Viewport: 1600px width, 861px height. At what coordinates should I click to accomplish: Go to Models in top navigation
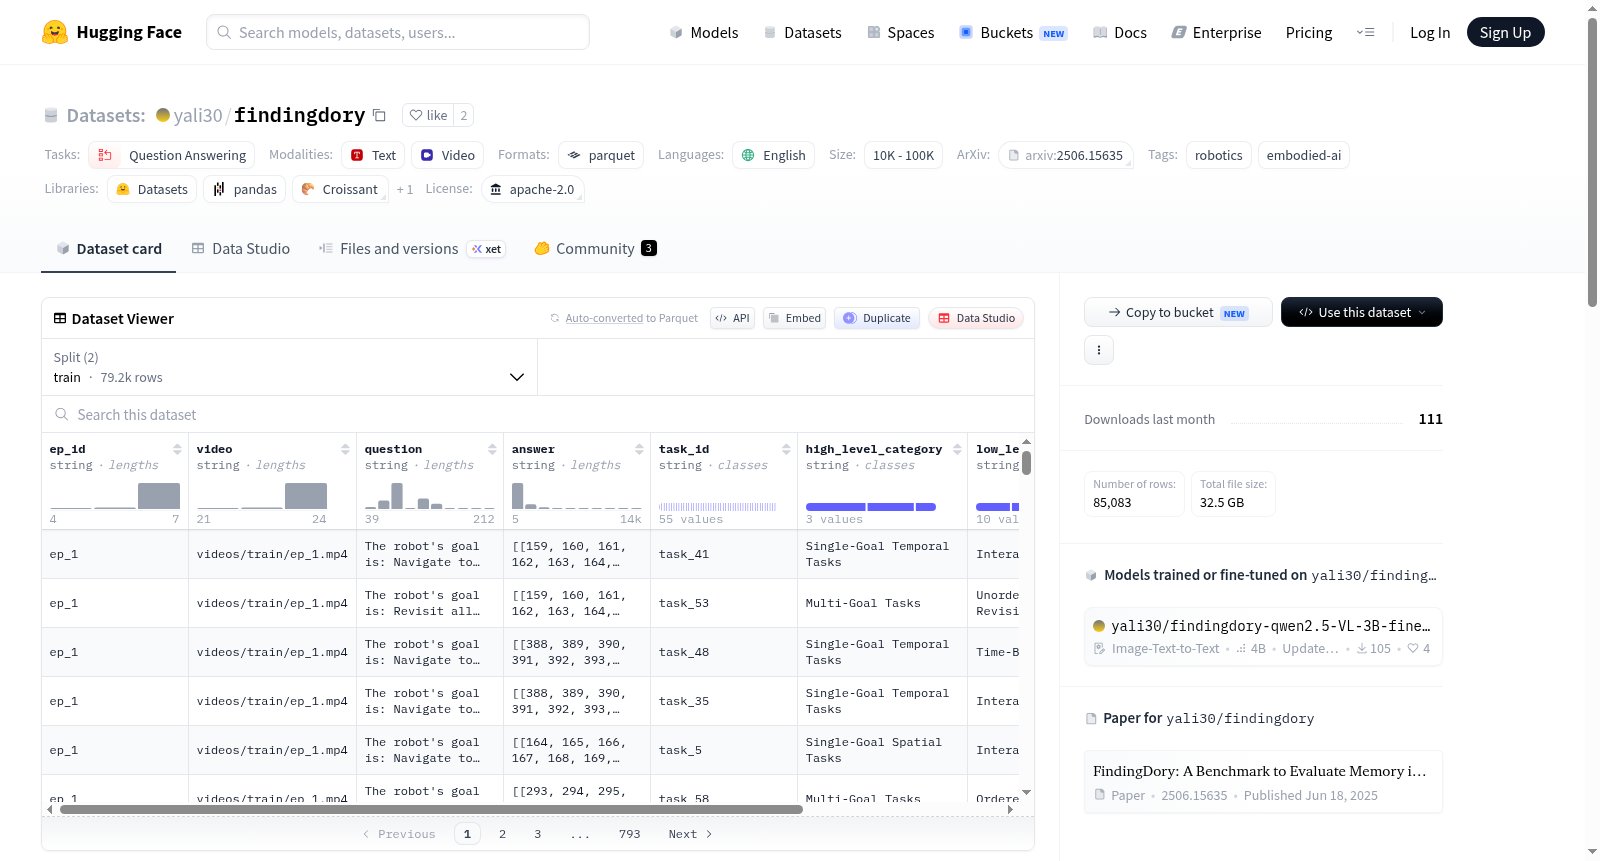tap(704, 32)
